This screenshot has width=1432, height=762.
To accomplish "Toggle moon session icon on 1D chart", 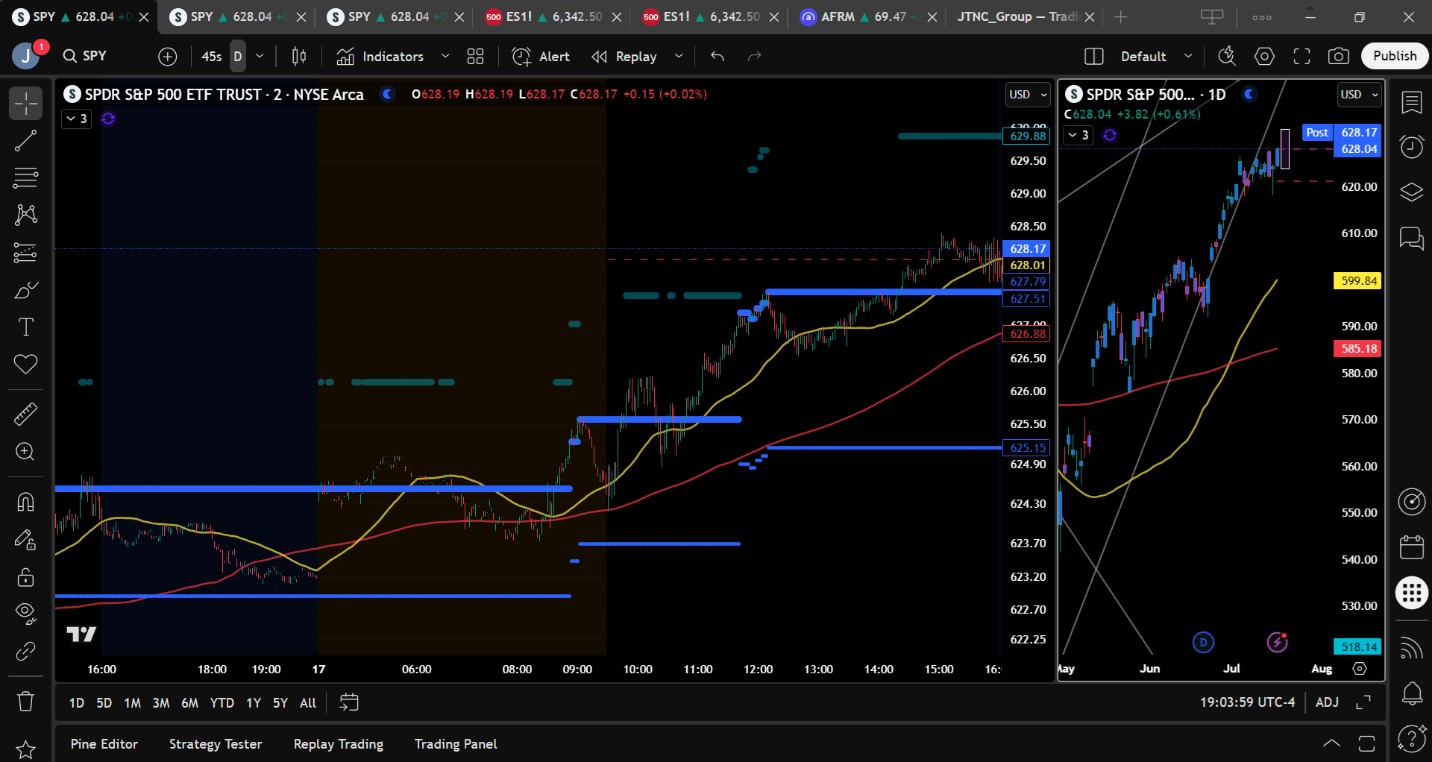I will click(x=1248, y=94).
